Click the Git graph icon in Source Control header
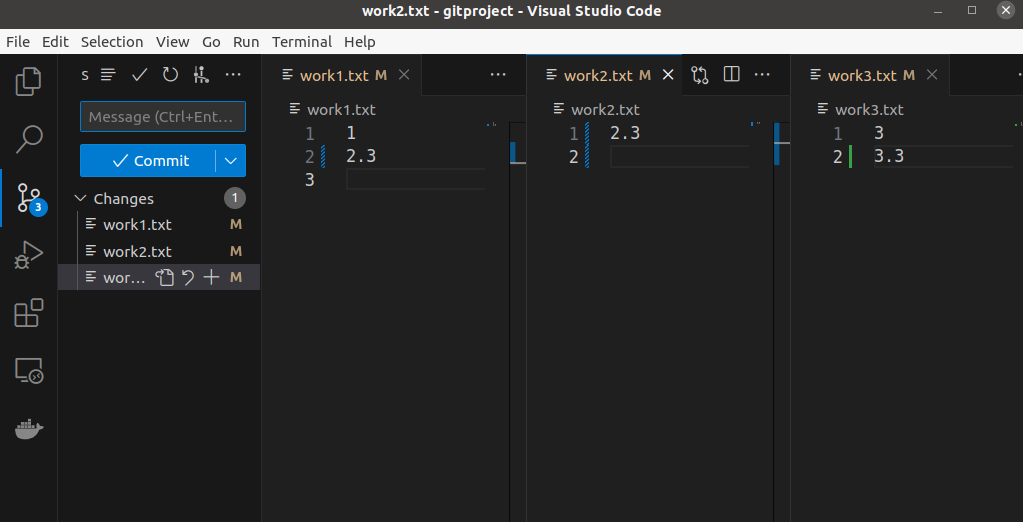Image resolution: width=1023 pixels, height=522 pixels. (201, 75)
